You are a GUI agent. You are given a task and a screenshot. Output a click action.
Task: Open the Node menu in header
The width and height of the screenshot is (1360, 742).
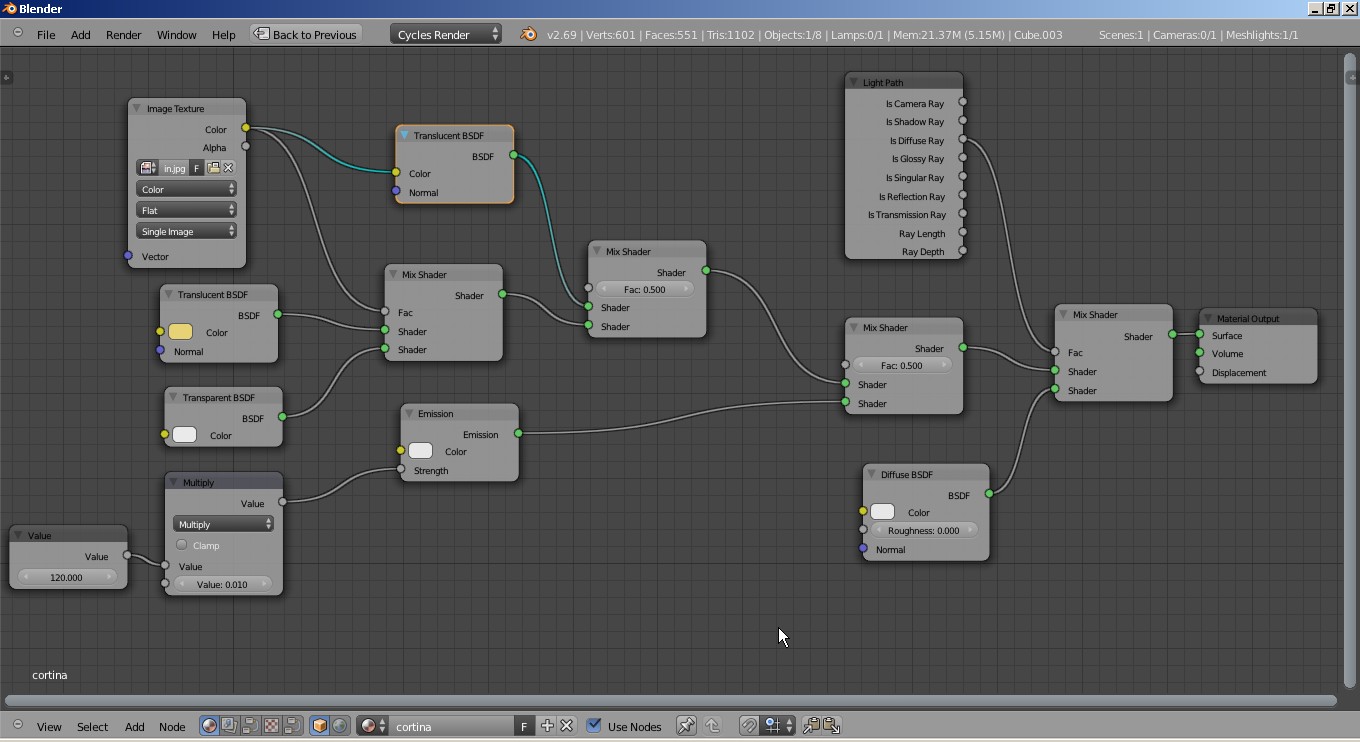tap(172, 726)
